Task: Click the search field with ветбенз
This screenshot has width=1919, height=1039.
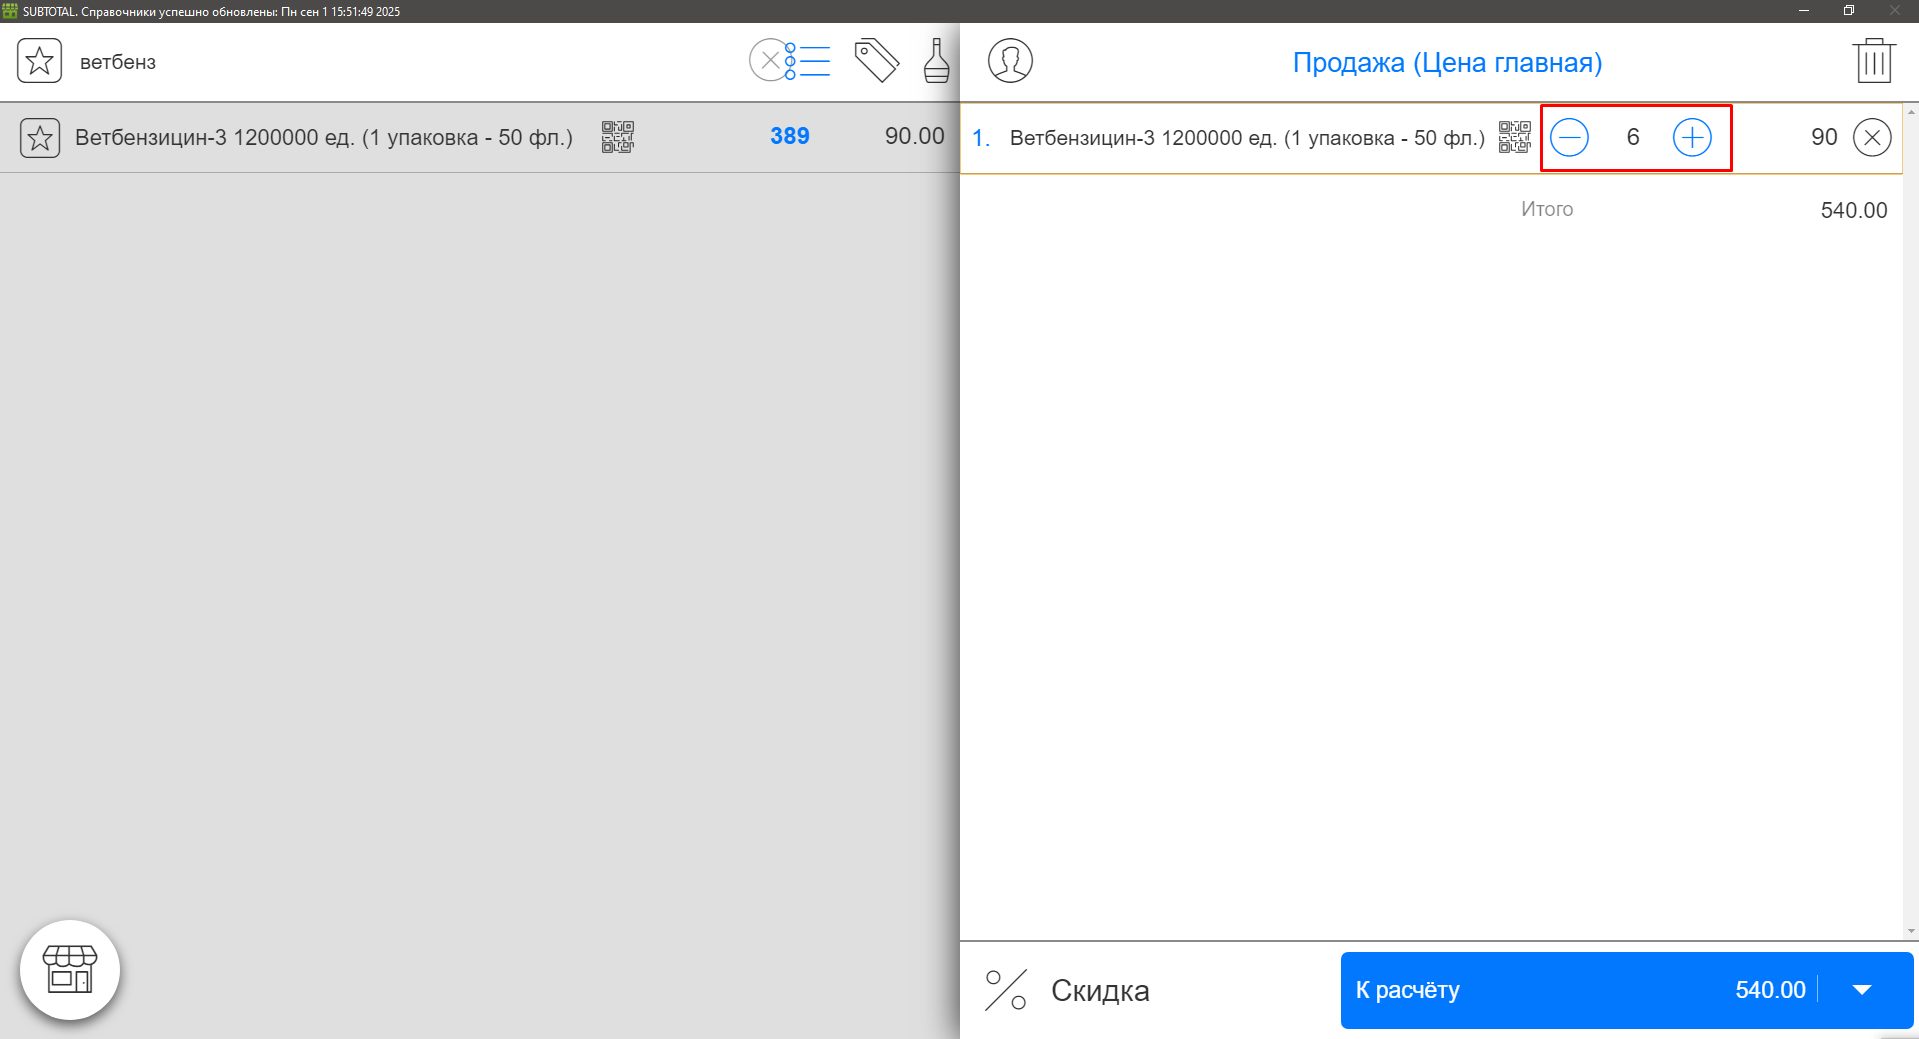Action: pyautogui.click(x=410, y=61)
